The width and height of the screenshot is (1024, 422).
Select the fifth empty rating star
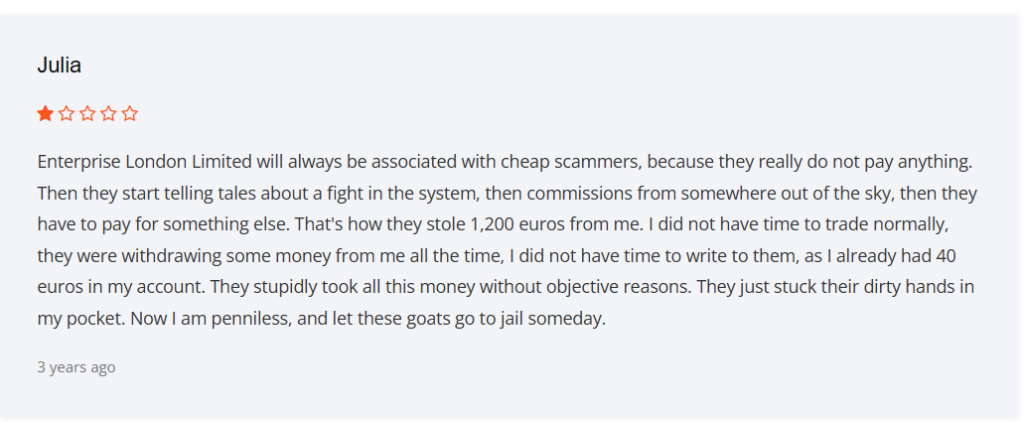tap(130, 114)
